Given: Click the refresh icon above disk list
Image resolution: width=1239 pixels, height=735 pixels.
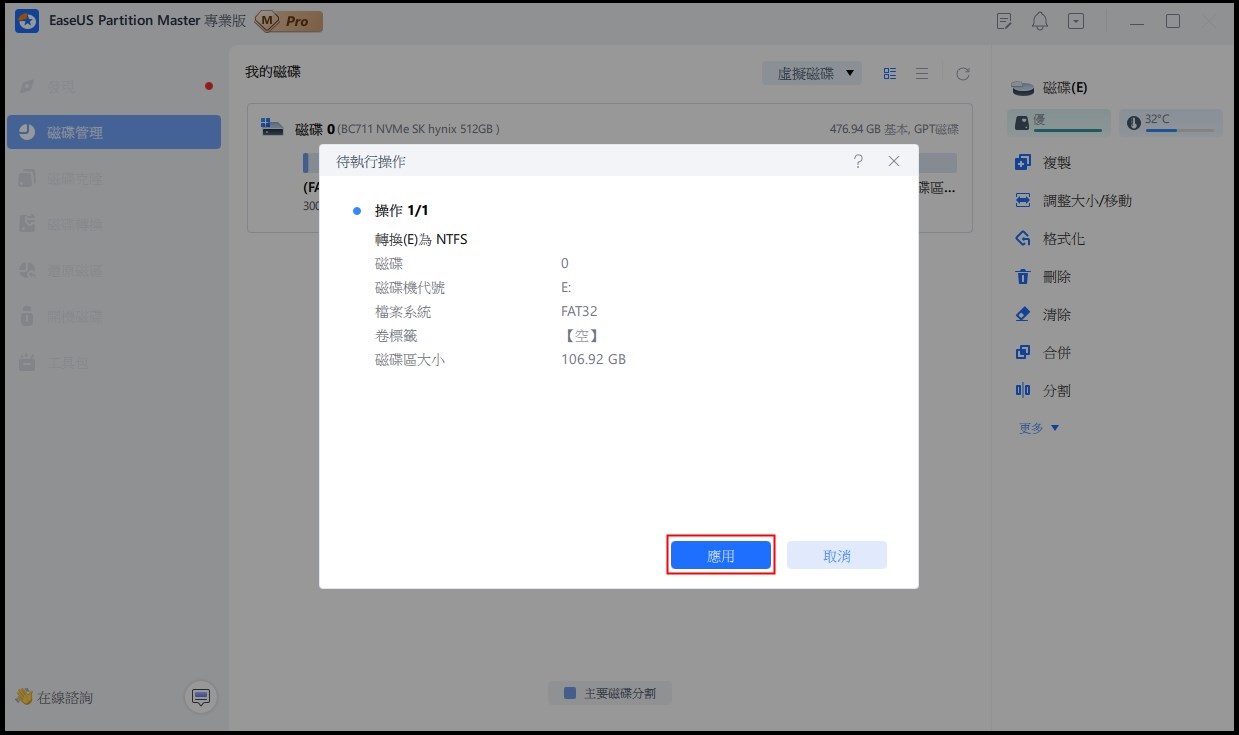Looking at the screenshot, I should (x=962, y=72).
